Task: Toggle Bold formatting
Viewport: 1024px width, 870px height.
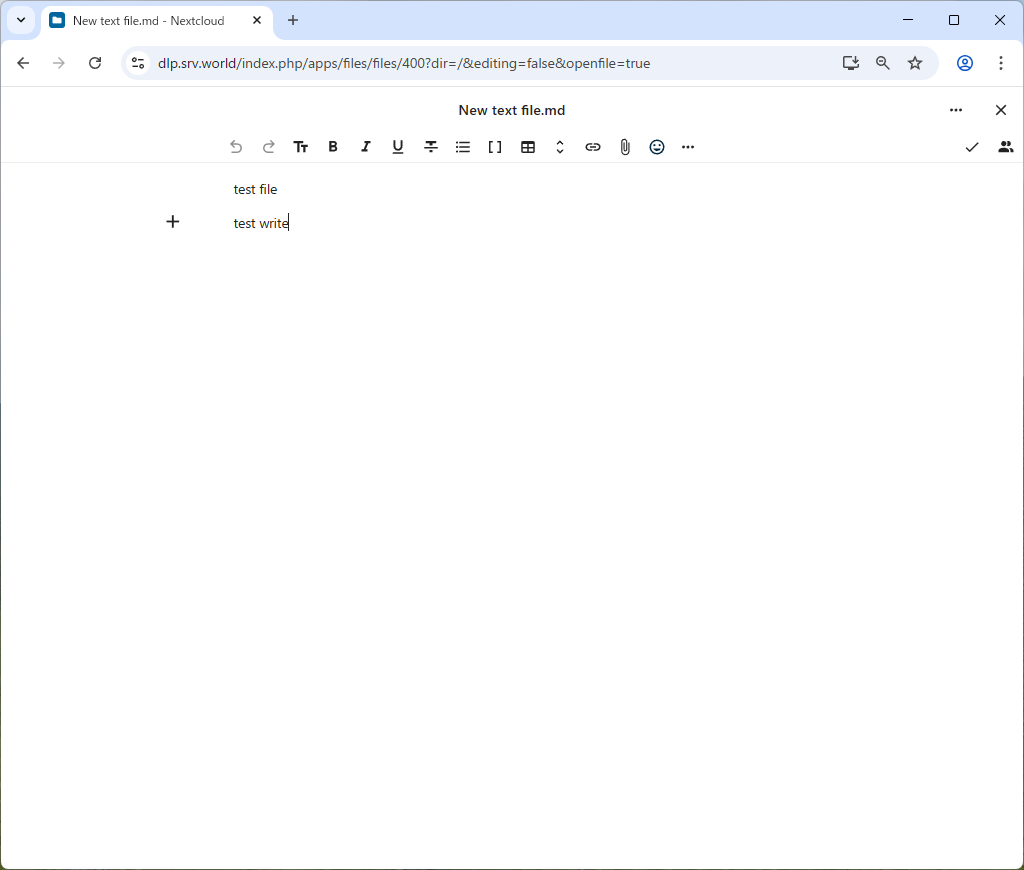Action: [x=333, y=147]
